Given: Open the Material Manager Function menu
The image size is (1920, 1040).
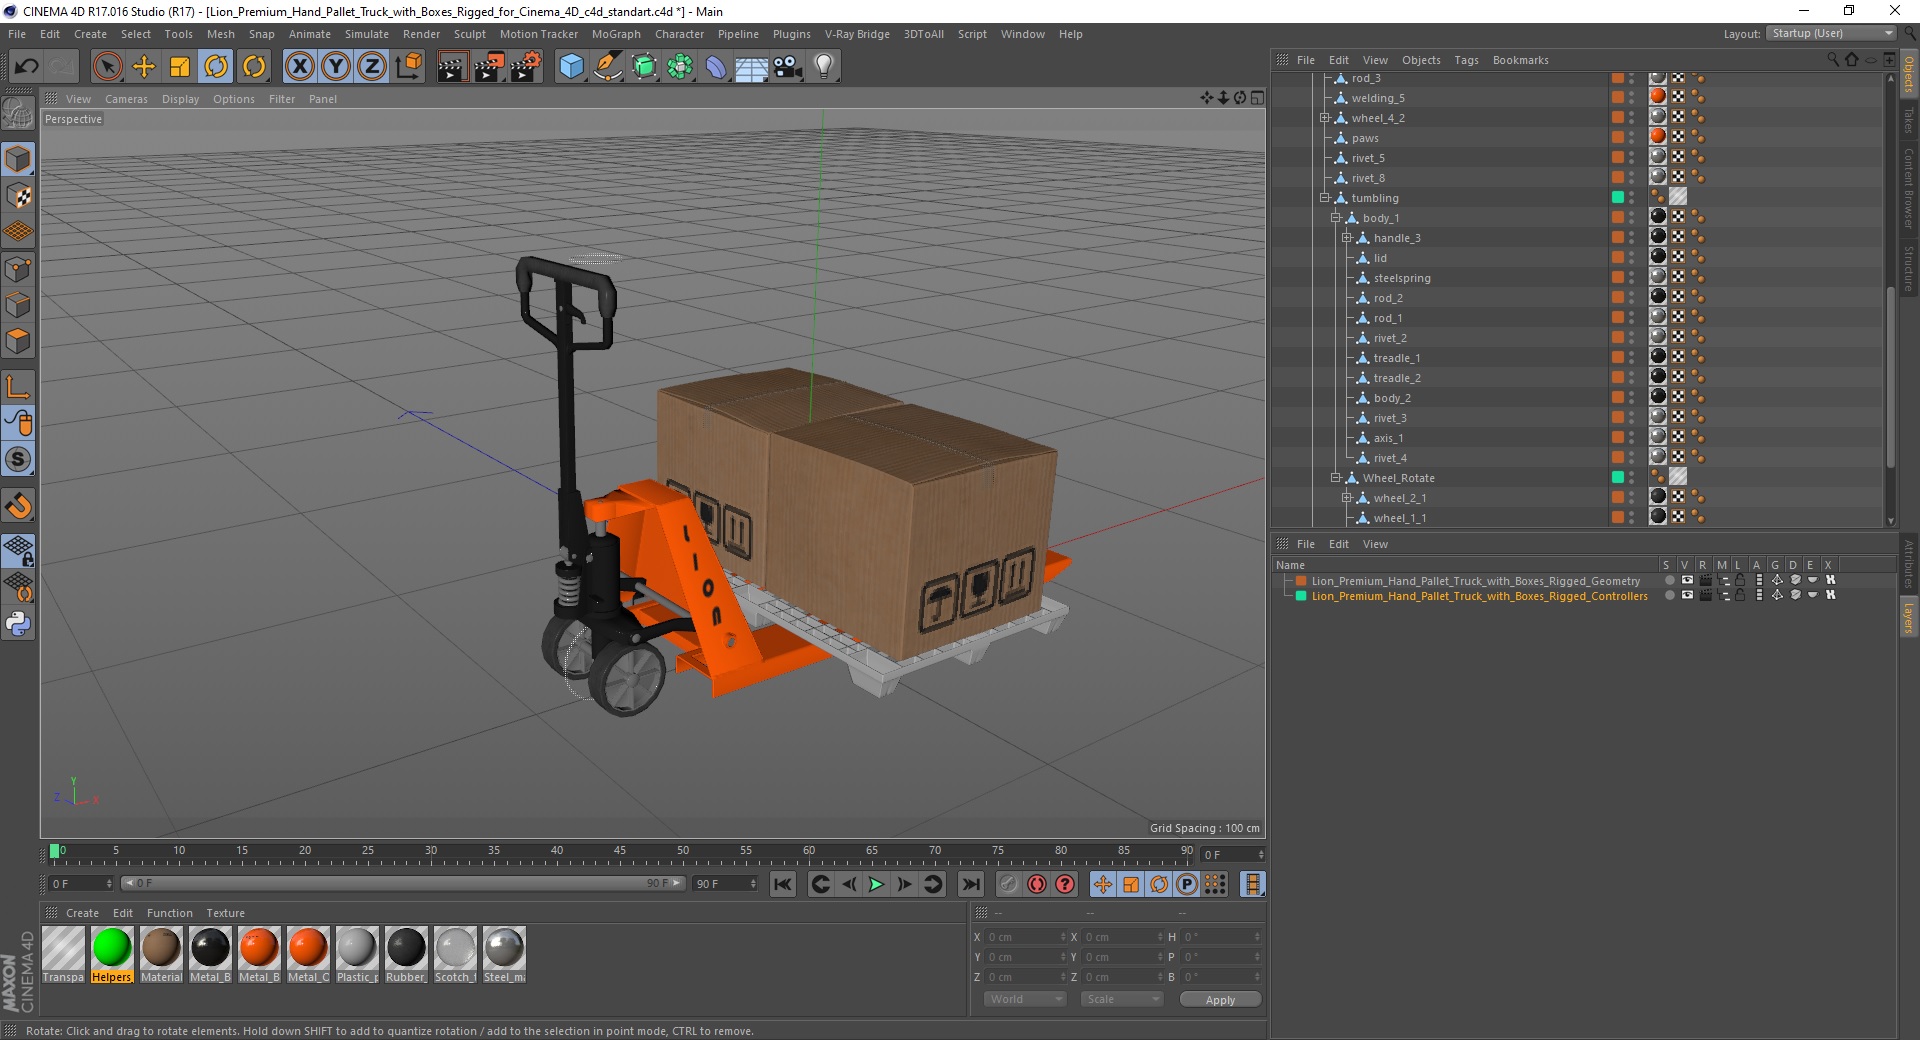Looking at the screenshot, I should point(169,913).
